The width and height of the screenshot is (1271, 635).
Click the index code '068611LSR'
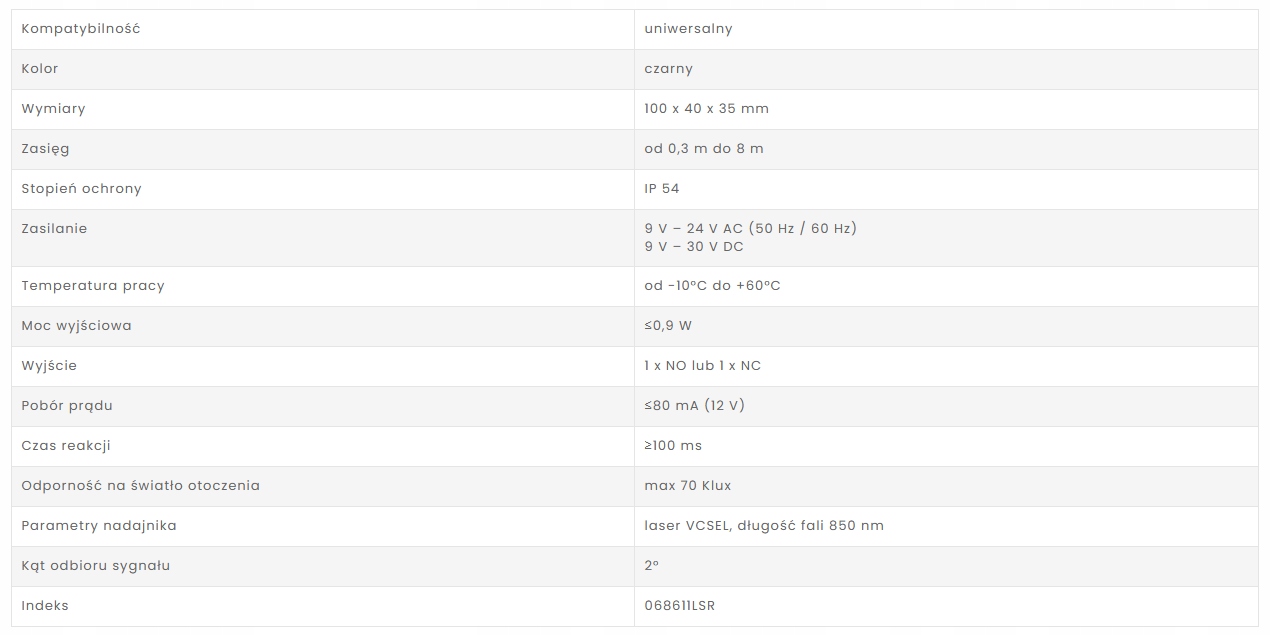click(679, 606)
